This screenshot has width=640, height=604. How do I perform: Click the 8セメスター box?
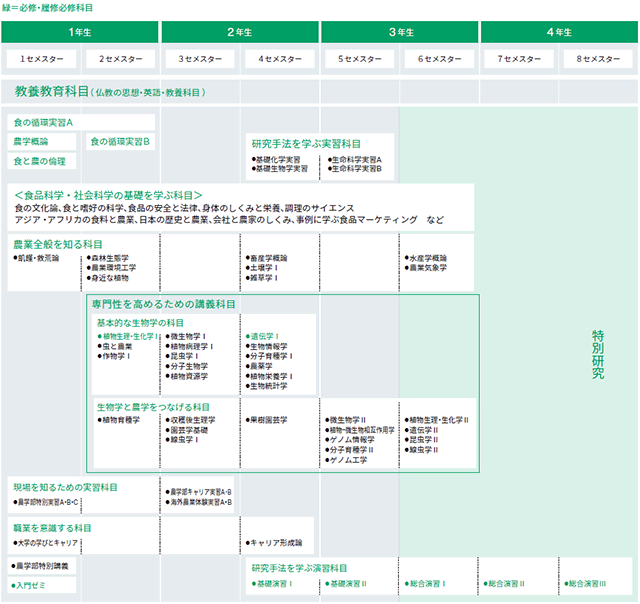click(x=598, y=59)
